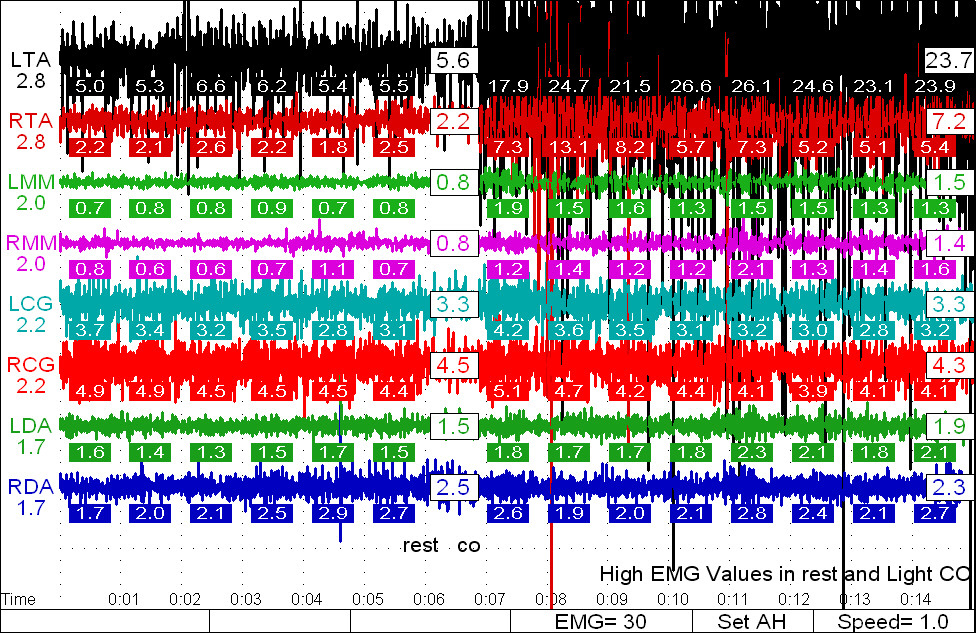
Task: Click the co annotation marker
Action: [469, 546]
